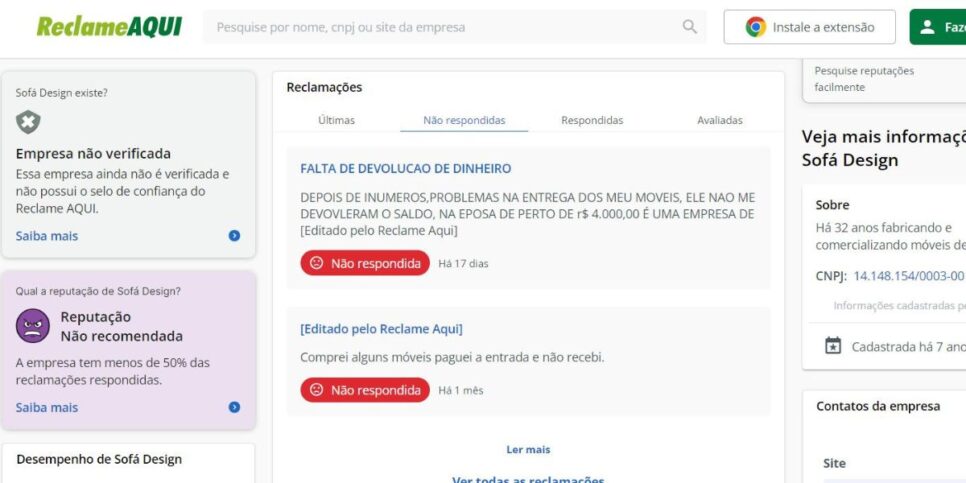Viewport: 966px width, 483px height.
Task: Click Não respondida badge dated Há 1 mês
Action: click(x=365, y=390)
